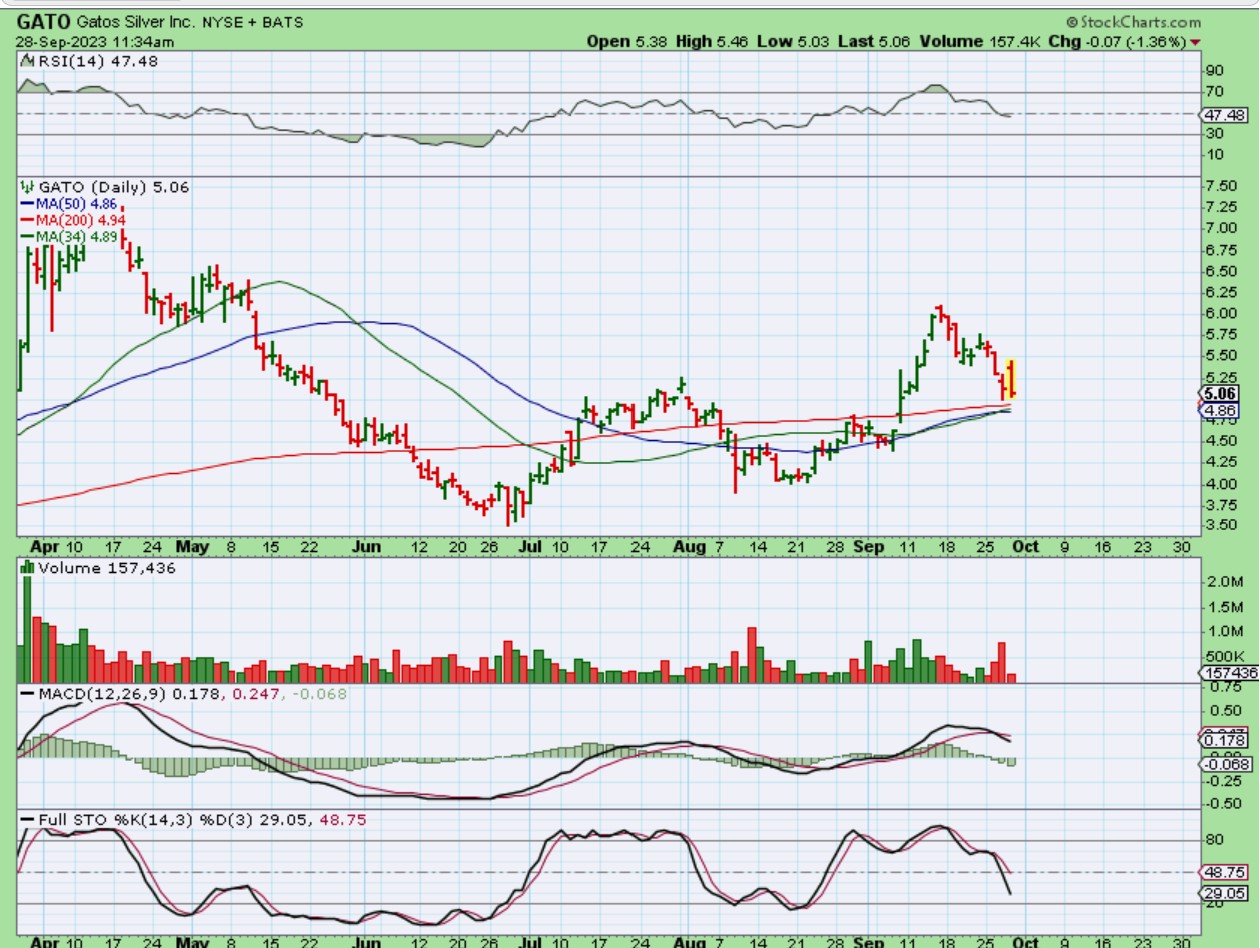1260x948 pixels.
Task: Click the MA(34) 4.89 legend entry
Action: (70, 235)
